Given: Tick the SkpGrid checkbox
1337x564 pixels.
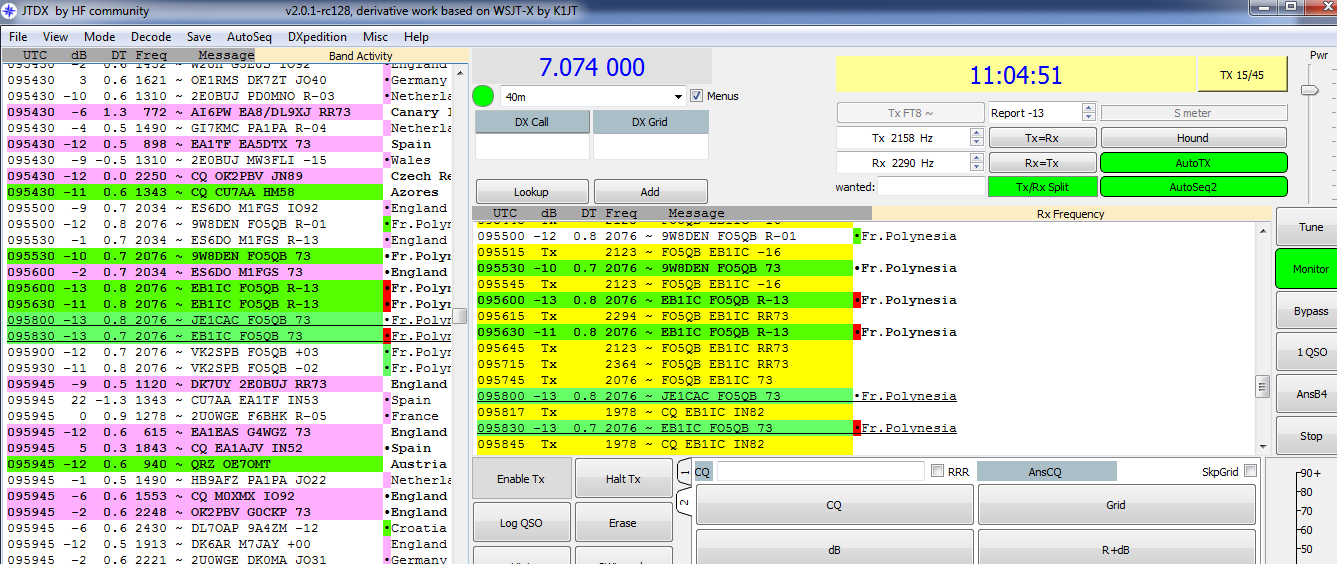Looking at the screenshot, I should (1250, 471).
